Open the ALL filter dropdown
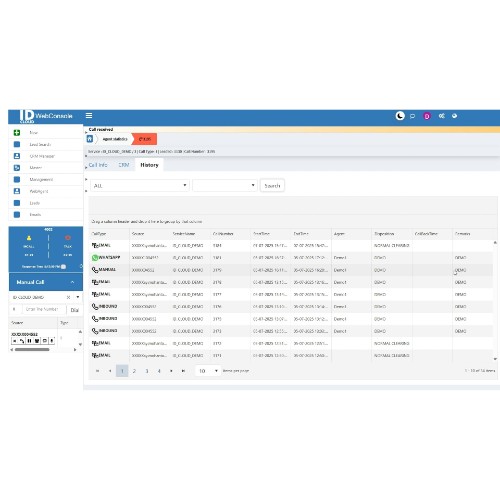The image size is (500, 500). click(x=140, y=186)
